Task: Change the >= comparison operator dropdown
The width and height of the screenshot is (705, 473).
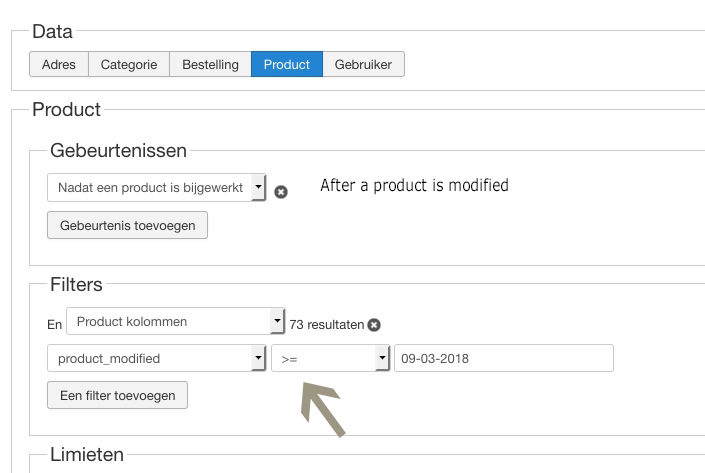Action: (330, 358)
